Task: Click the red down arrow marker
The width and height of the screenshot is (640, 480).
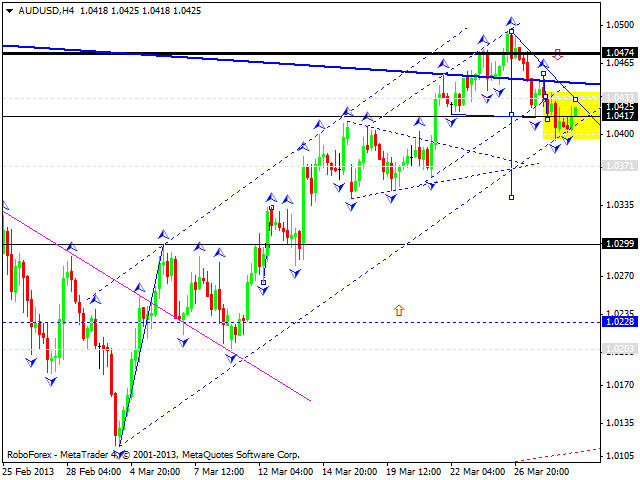Action: click(x=557, y=52)
